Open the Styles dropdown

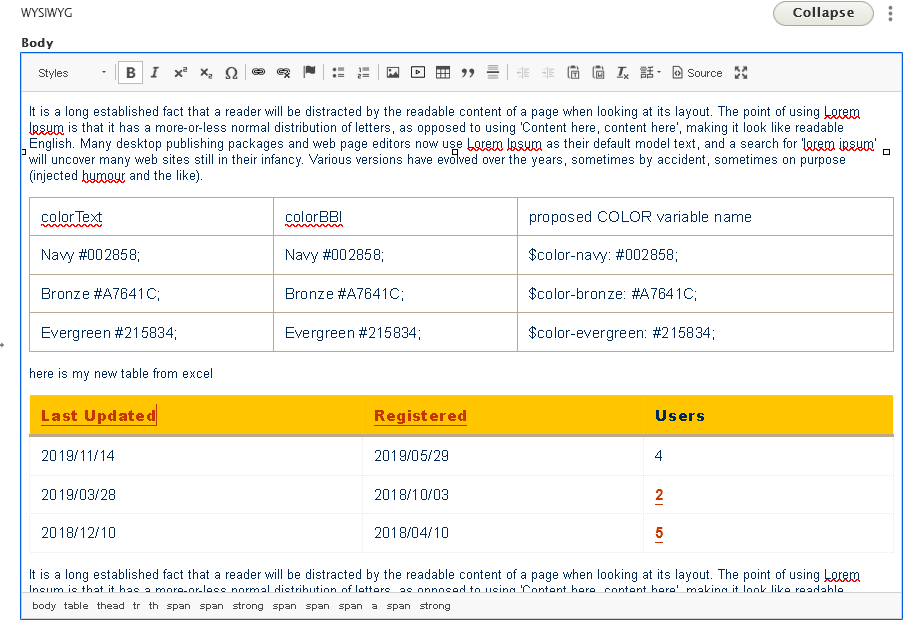(x=72, y=73)
